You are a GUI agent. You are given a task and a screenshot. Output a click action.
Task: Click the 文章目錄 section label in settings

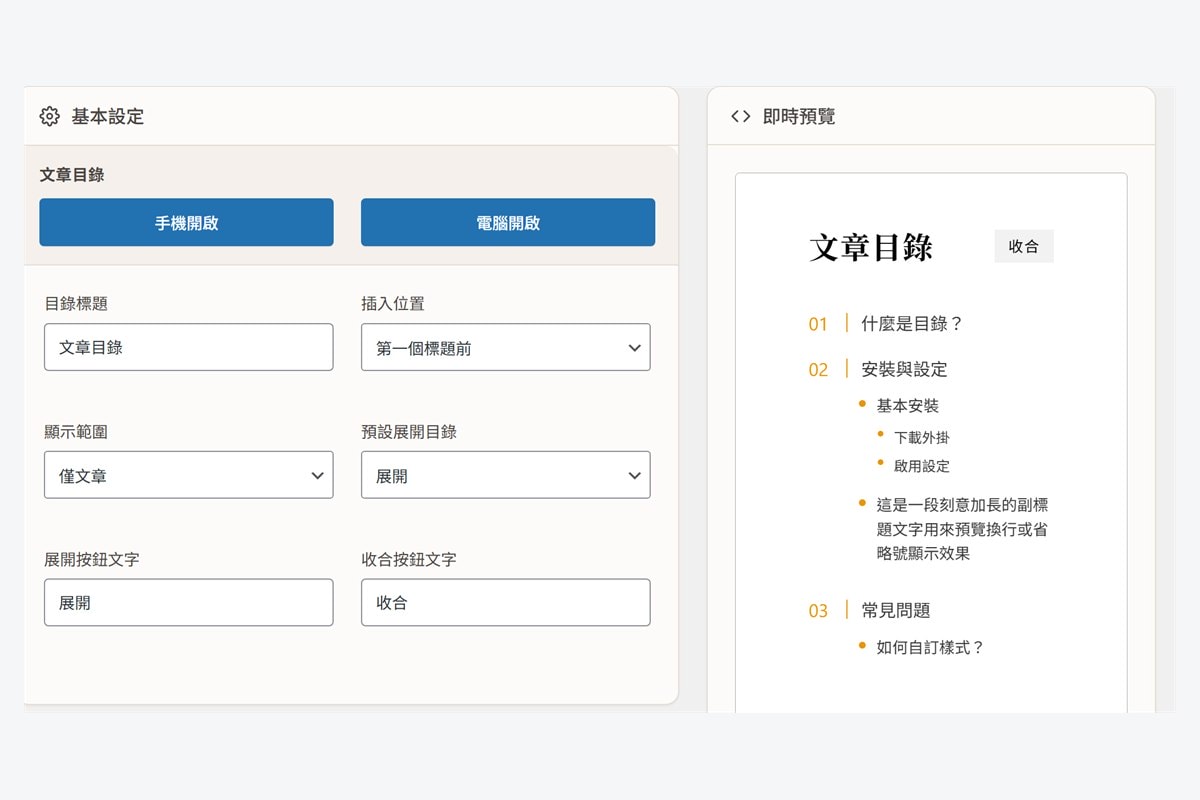[72, 175]
